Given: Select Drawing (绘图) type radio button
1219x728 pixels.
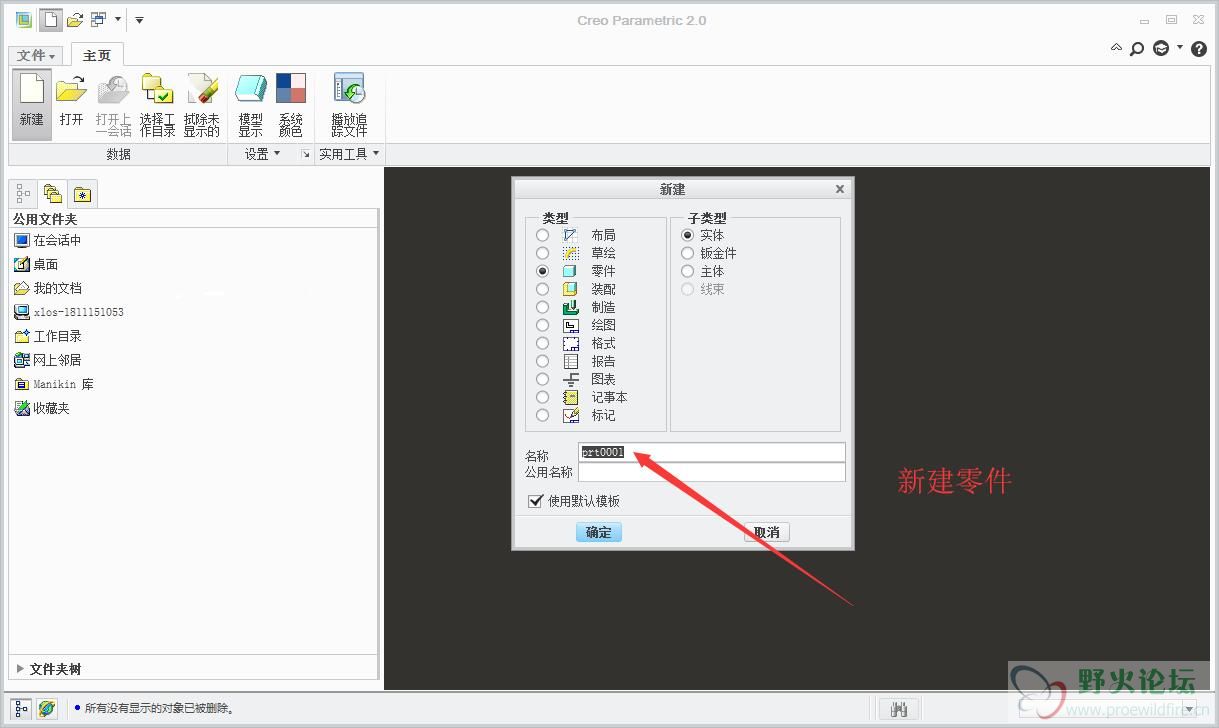Looking at the screenshot, I should coord(542,325).
